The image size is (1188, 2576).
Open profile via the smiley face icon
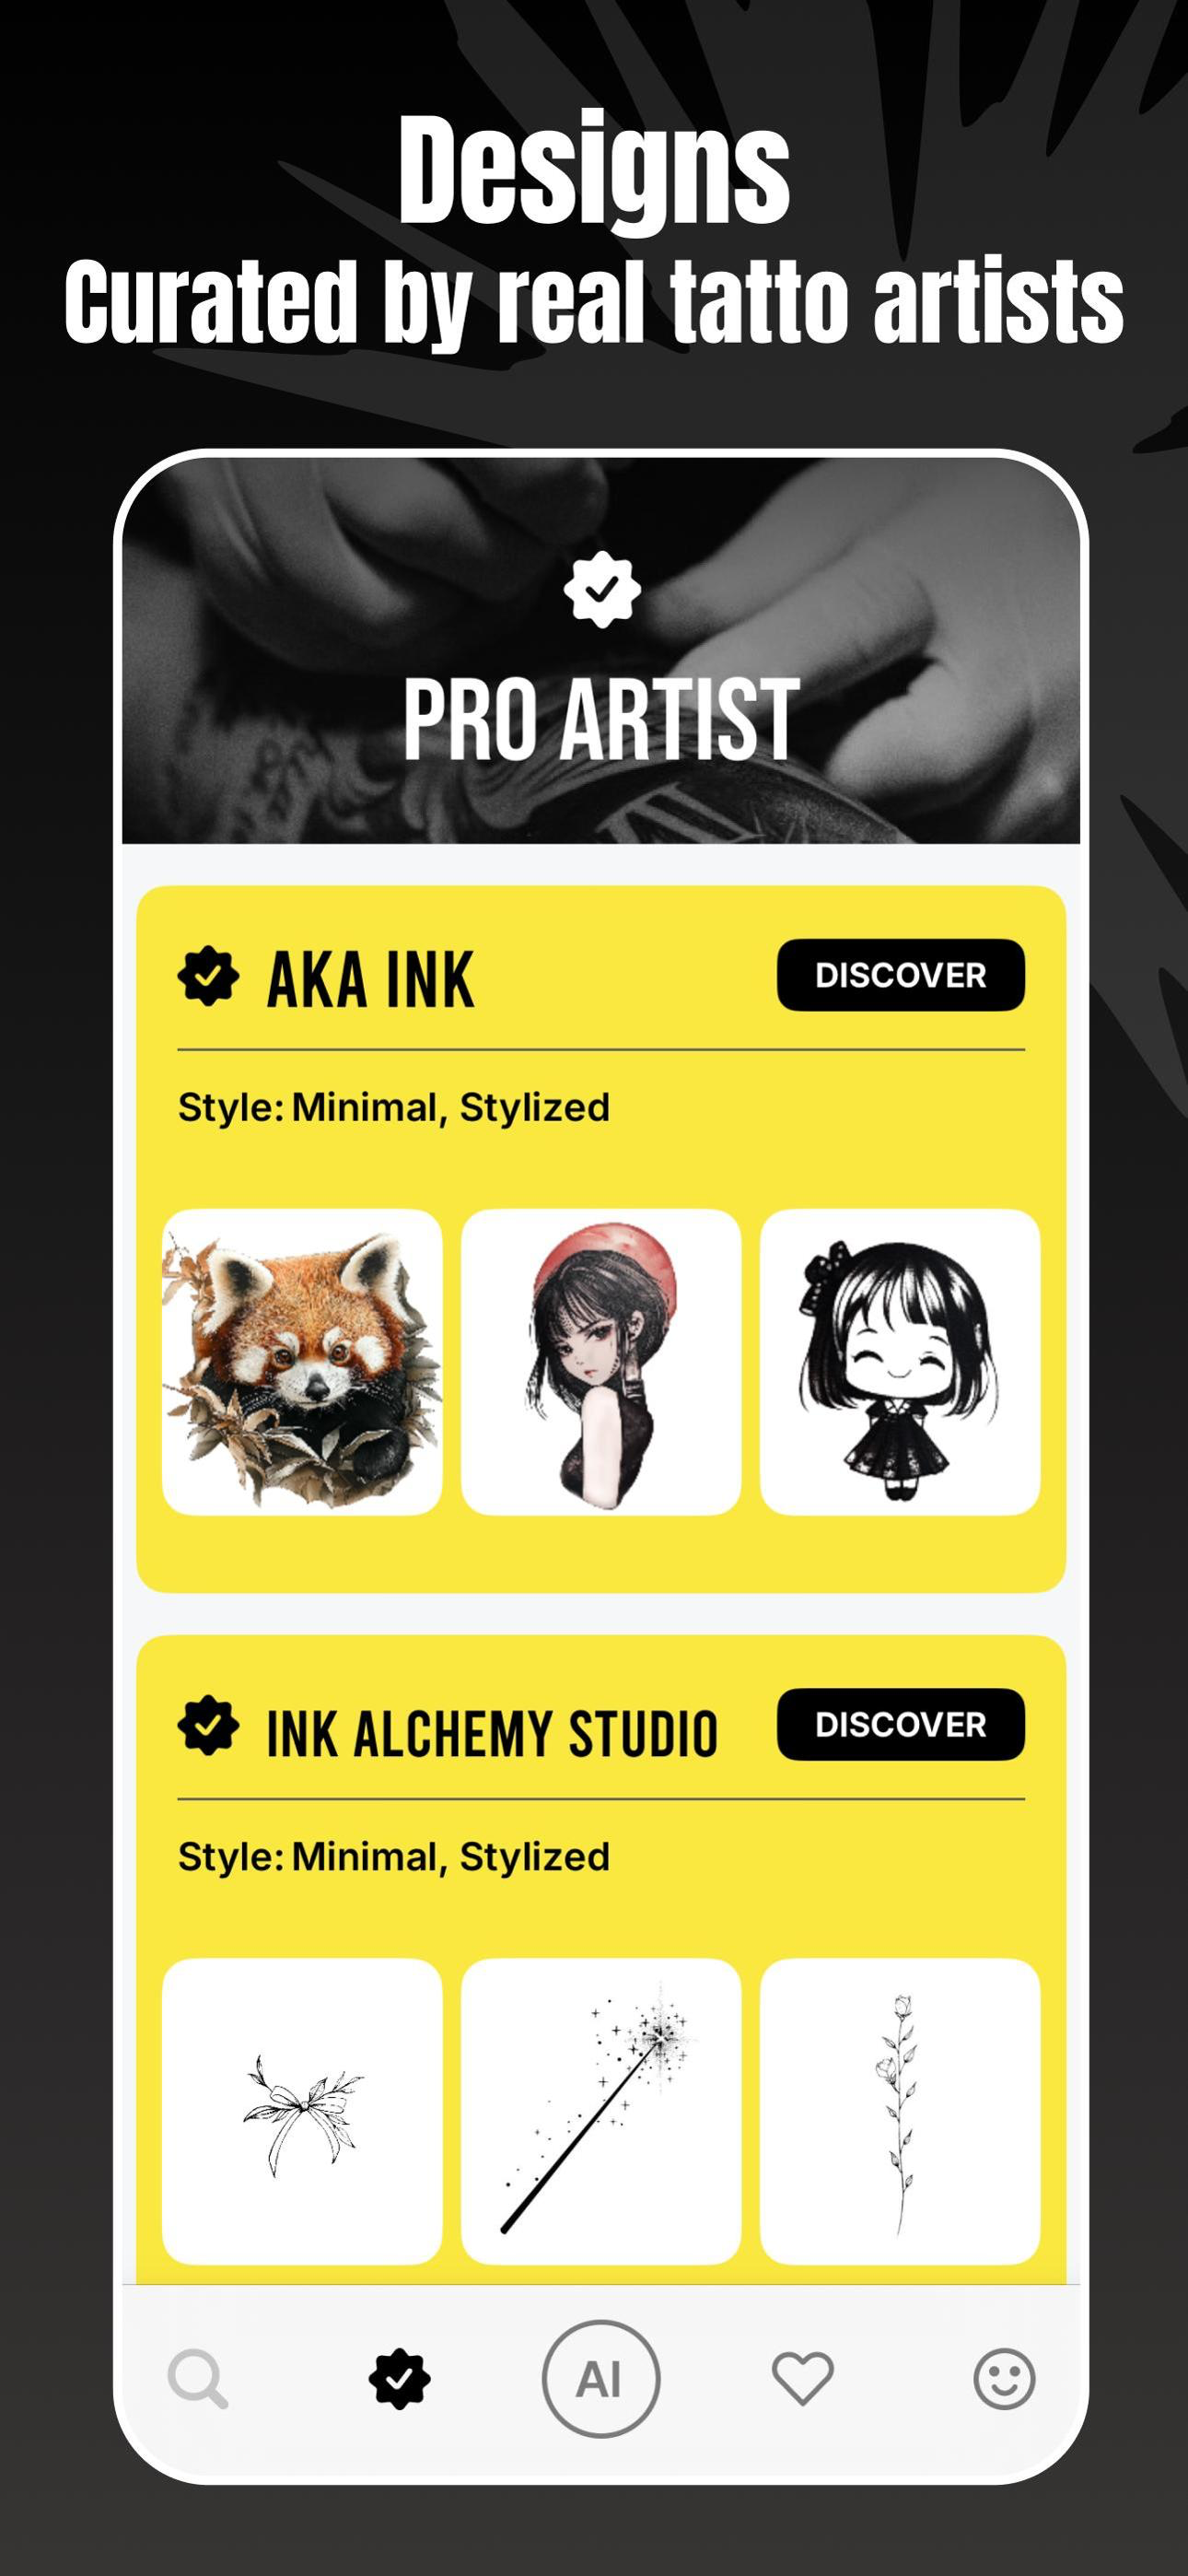click(1004, 2379)
